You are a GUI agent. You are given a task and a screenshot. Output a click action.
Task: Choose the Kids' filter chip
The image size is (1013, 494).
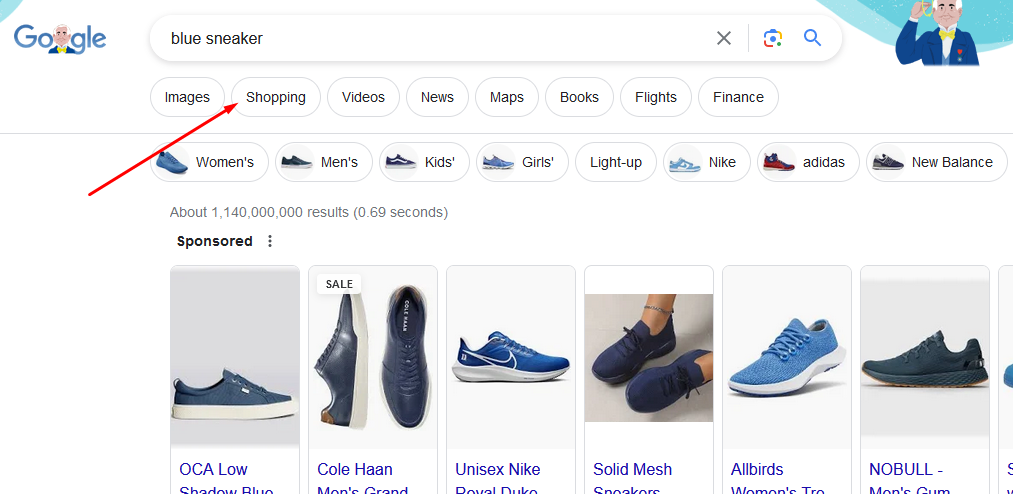click(x=424, y=162)
